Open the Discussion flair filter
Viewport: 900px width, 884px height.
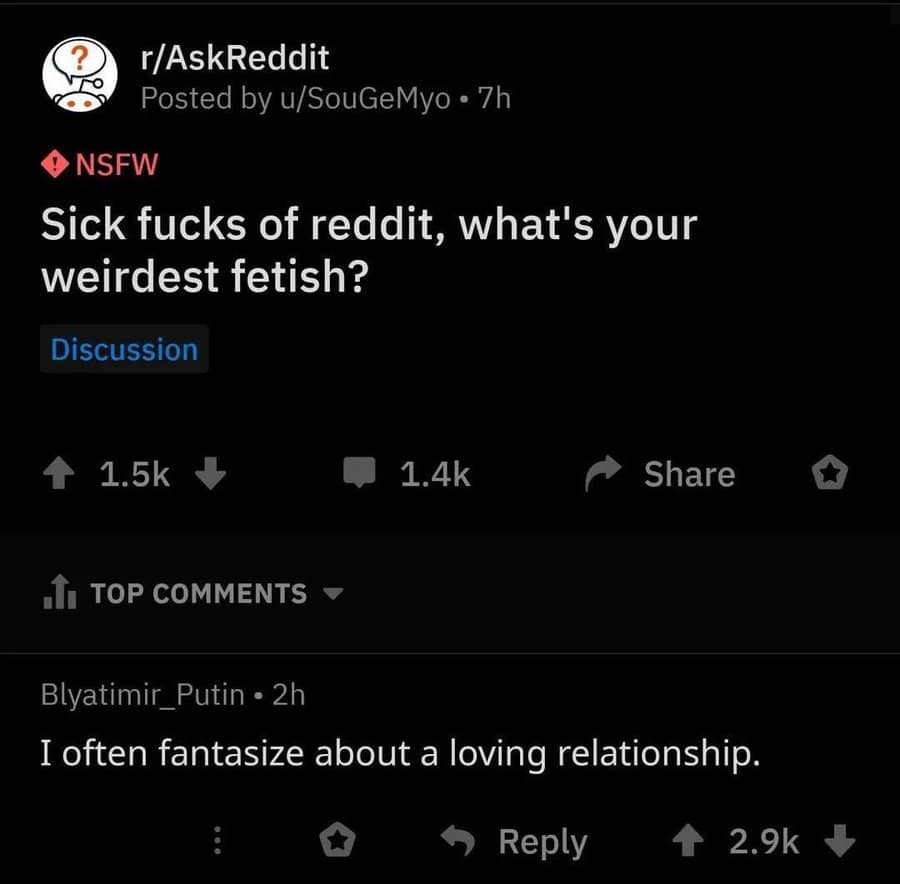click(x=124, y=349)
